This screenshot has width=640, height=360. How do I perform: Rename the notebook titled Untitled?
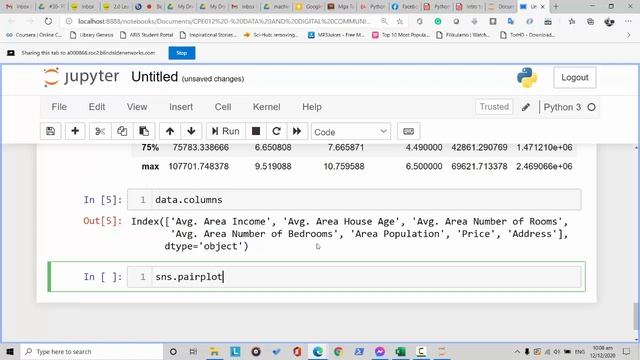click(154, 77)
